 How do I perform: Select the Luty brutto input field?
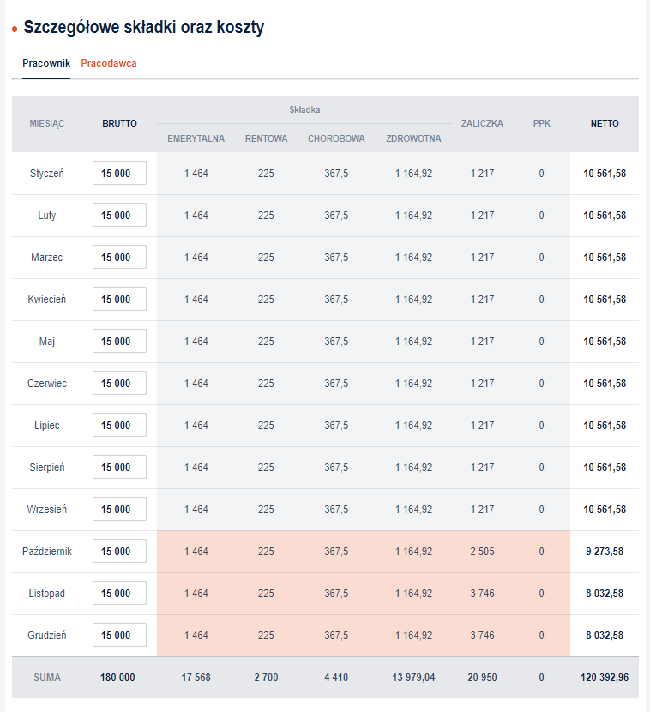pyautogui.click(x=120, y=215)
